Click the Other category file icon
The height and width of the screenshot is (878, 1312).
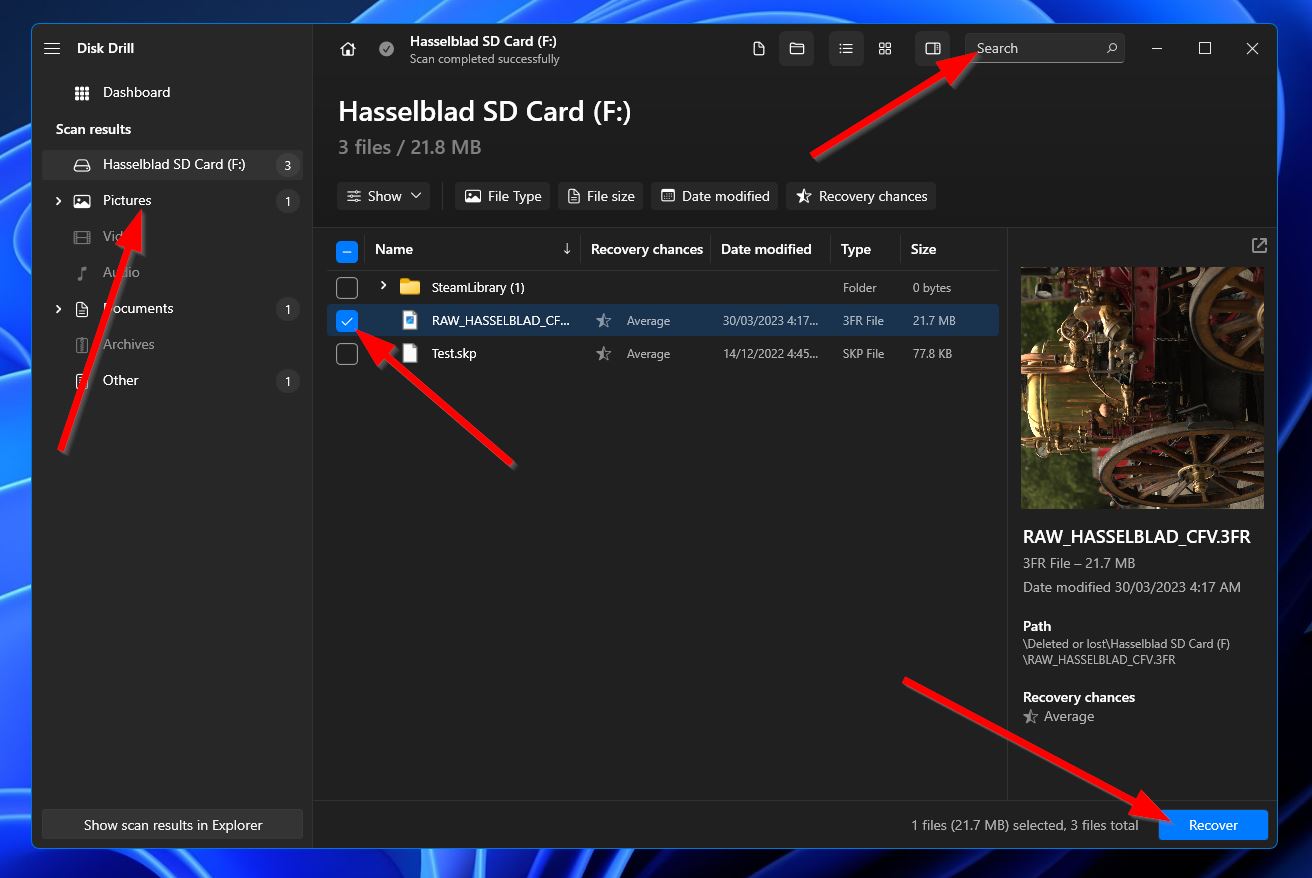[x=82, y=381]
